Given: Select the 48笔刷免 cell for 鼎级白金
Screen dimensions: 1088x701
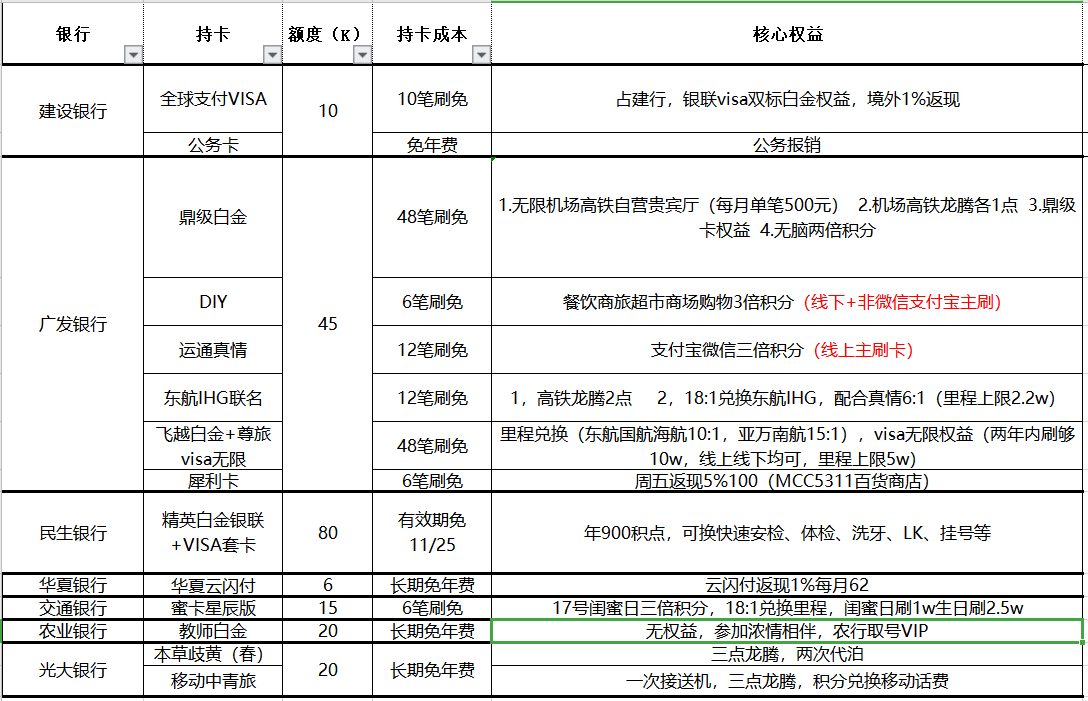Looking at the screenshot, I should click(x=432, y=218).
